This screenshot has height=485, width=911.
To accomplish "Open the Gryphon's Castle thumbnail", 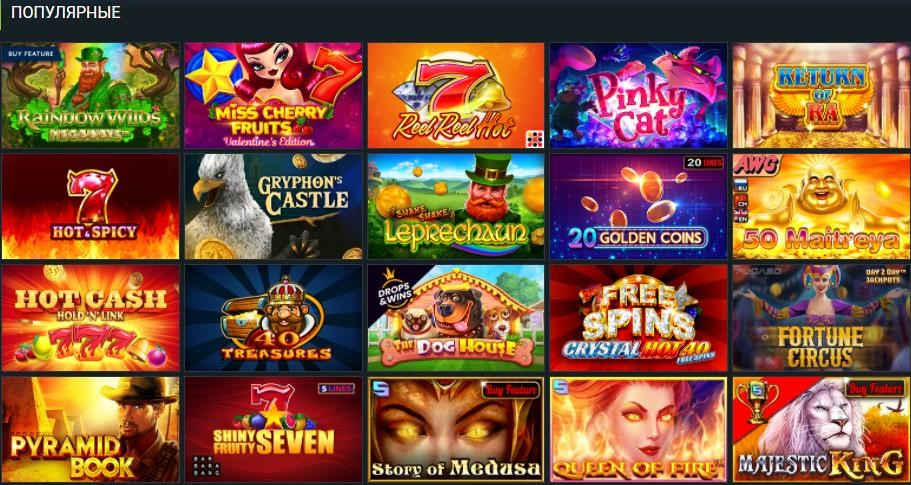I will tap(273, 206).
